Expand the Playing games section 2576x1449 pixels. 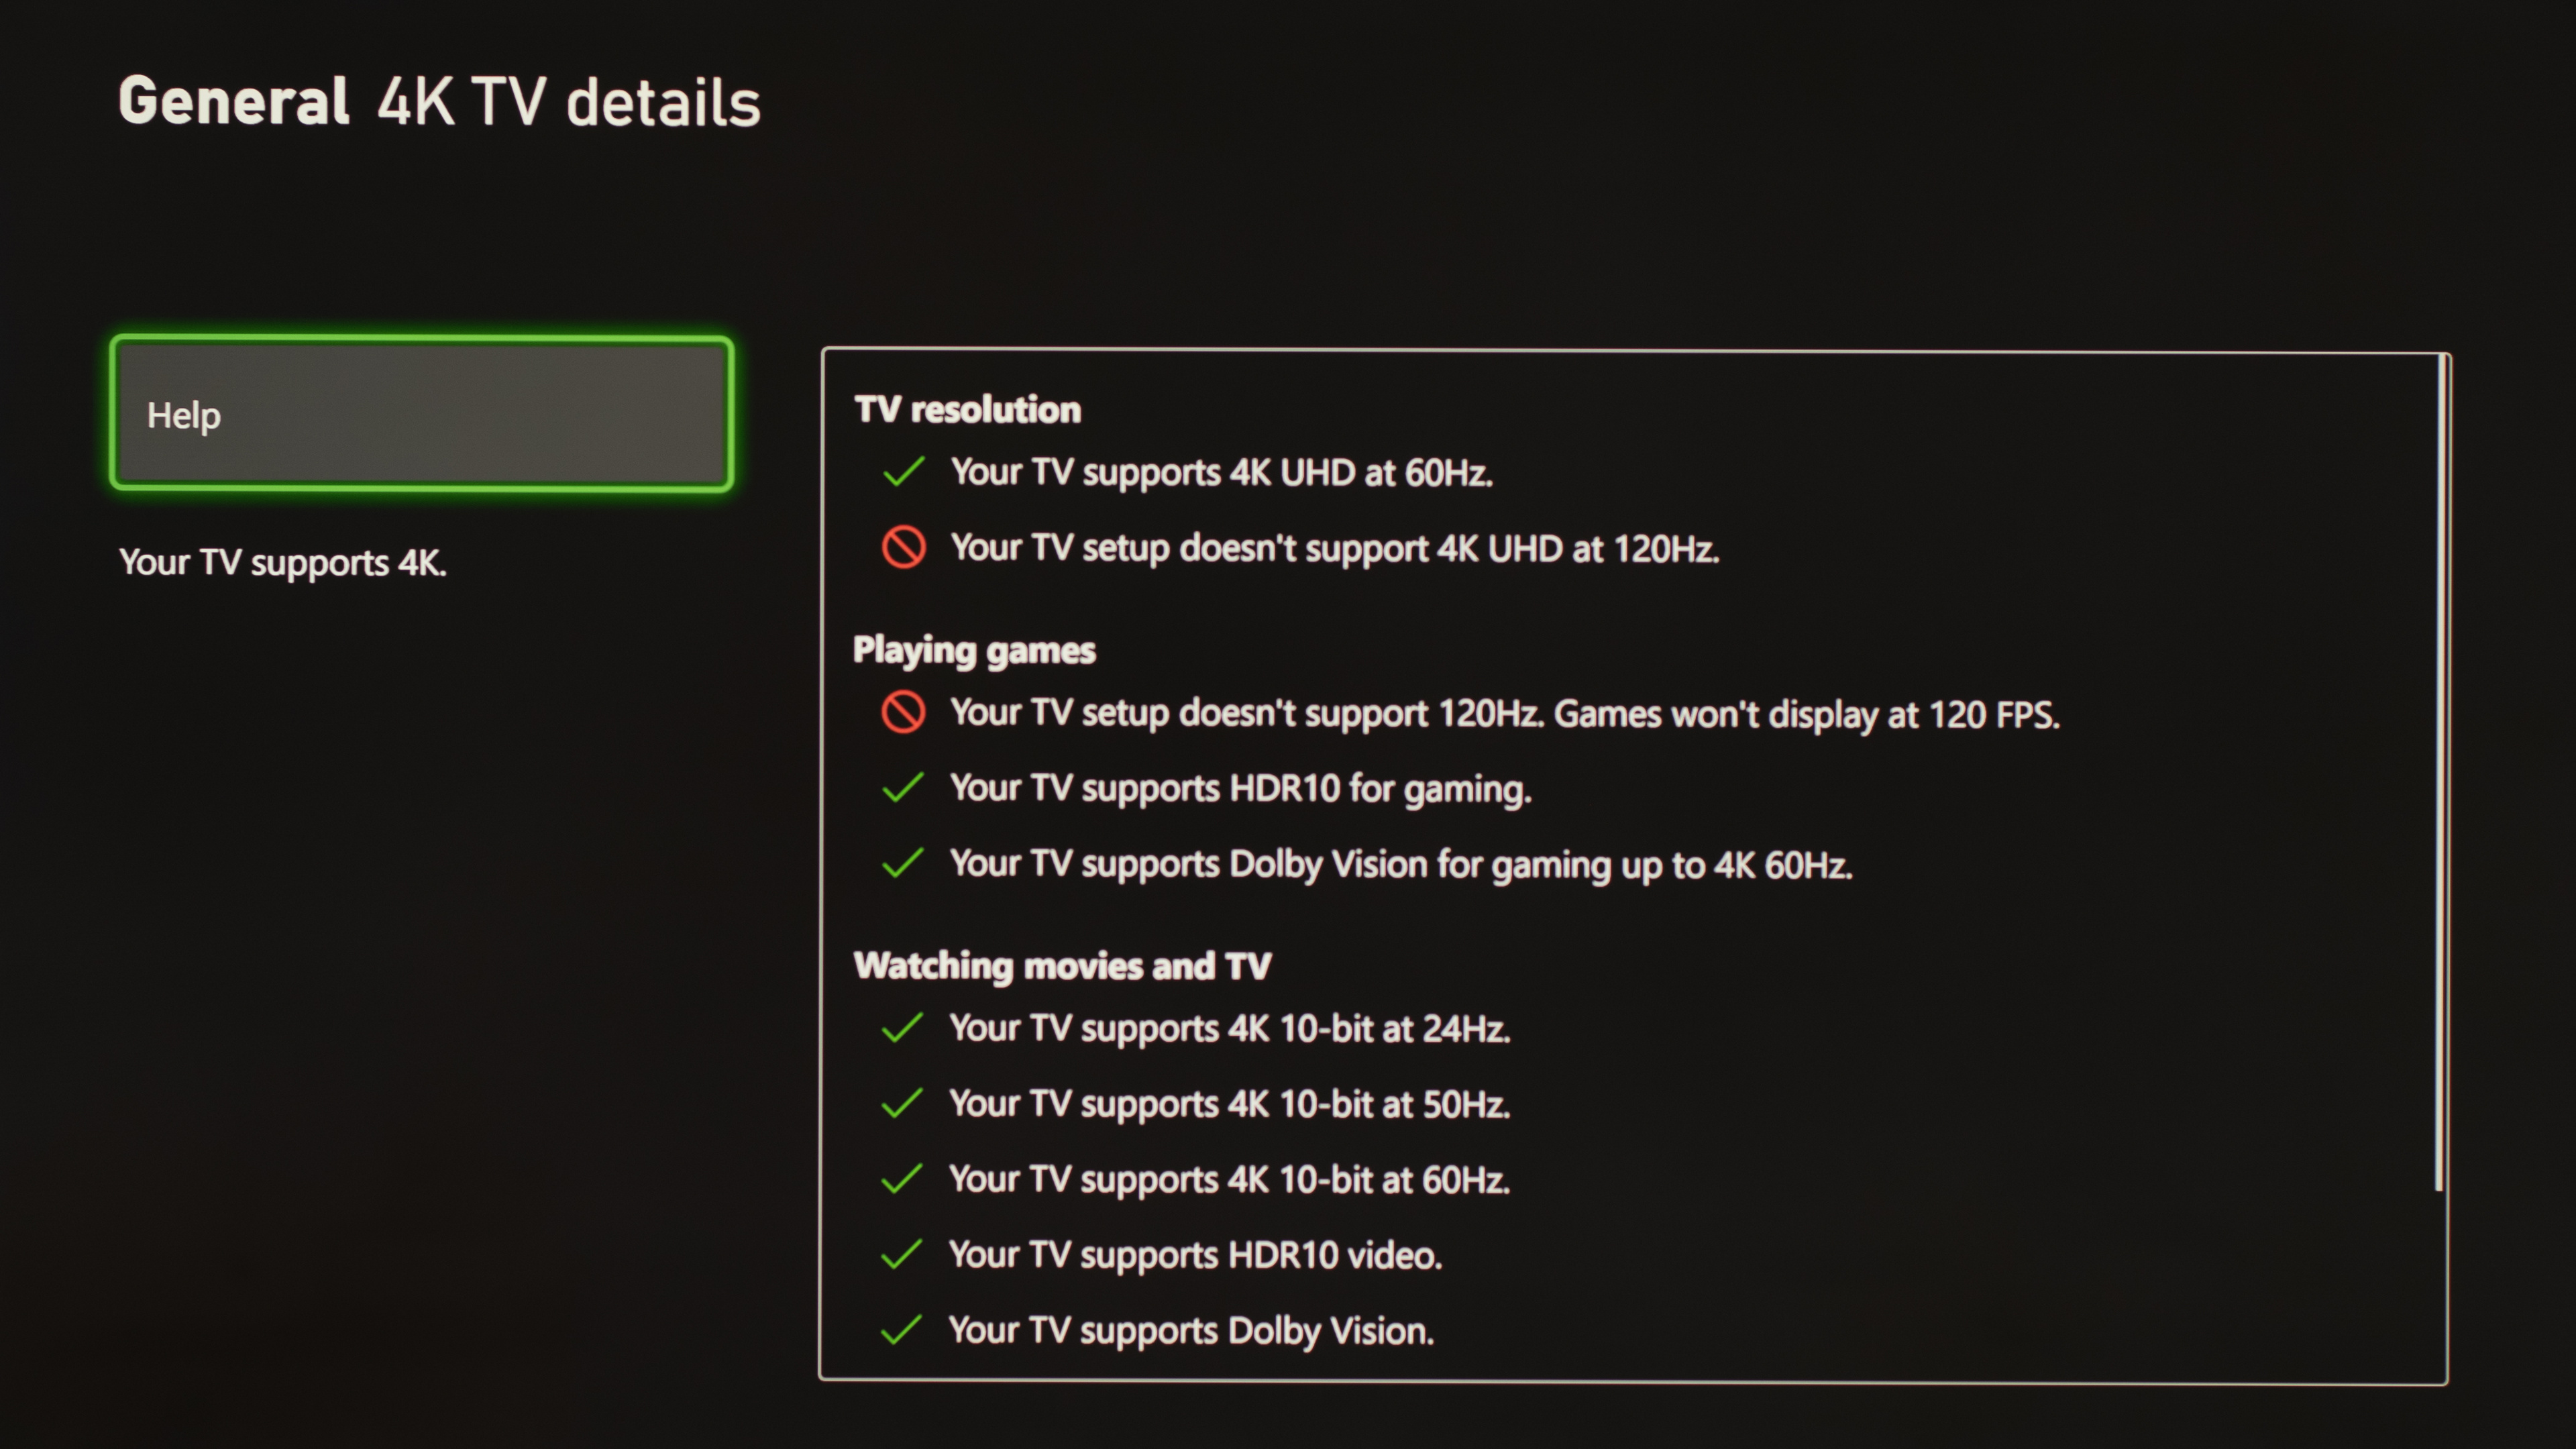click(x=975, y=650)
